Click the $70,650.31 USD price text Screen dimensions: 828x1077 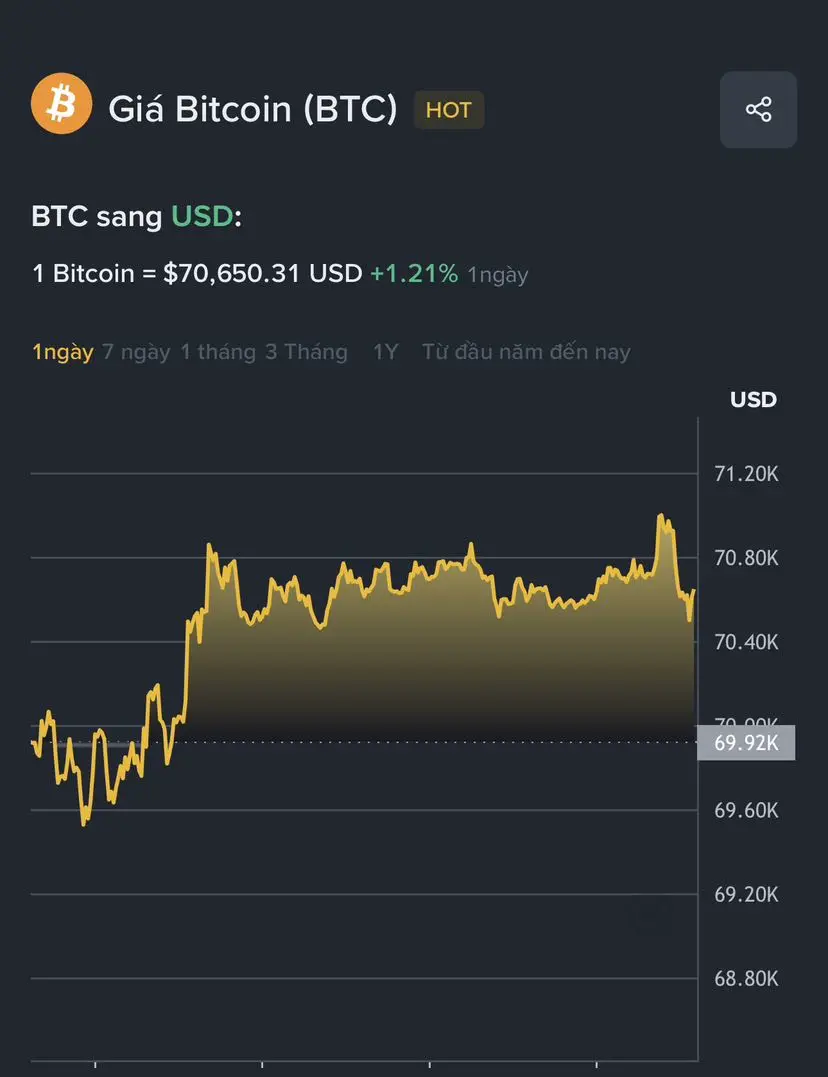tap(262, 274)
